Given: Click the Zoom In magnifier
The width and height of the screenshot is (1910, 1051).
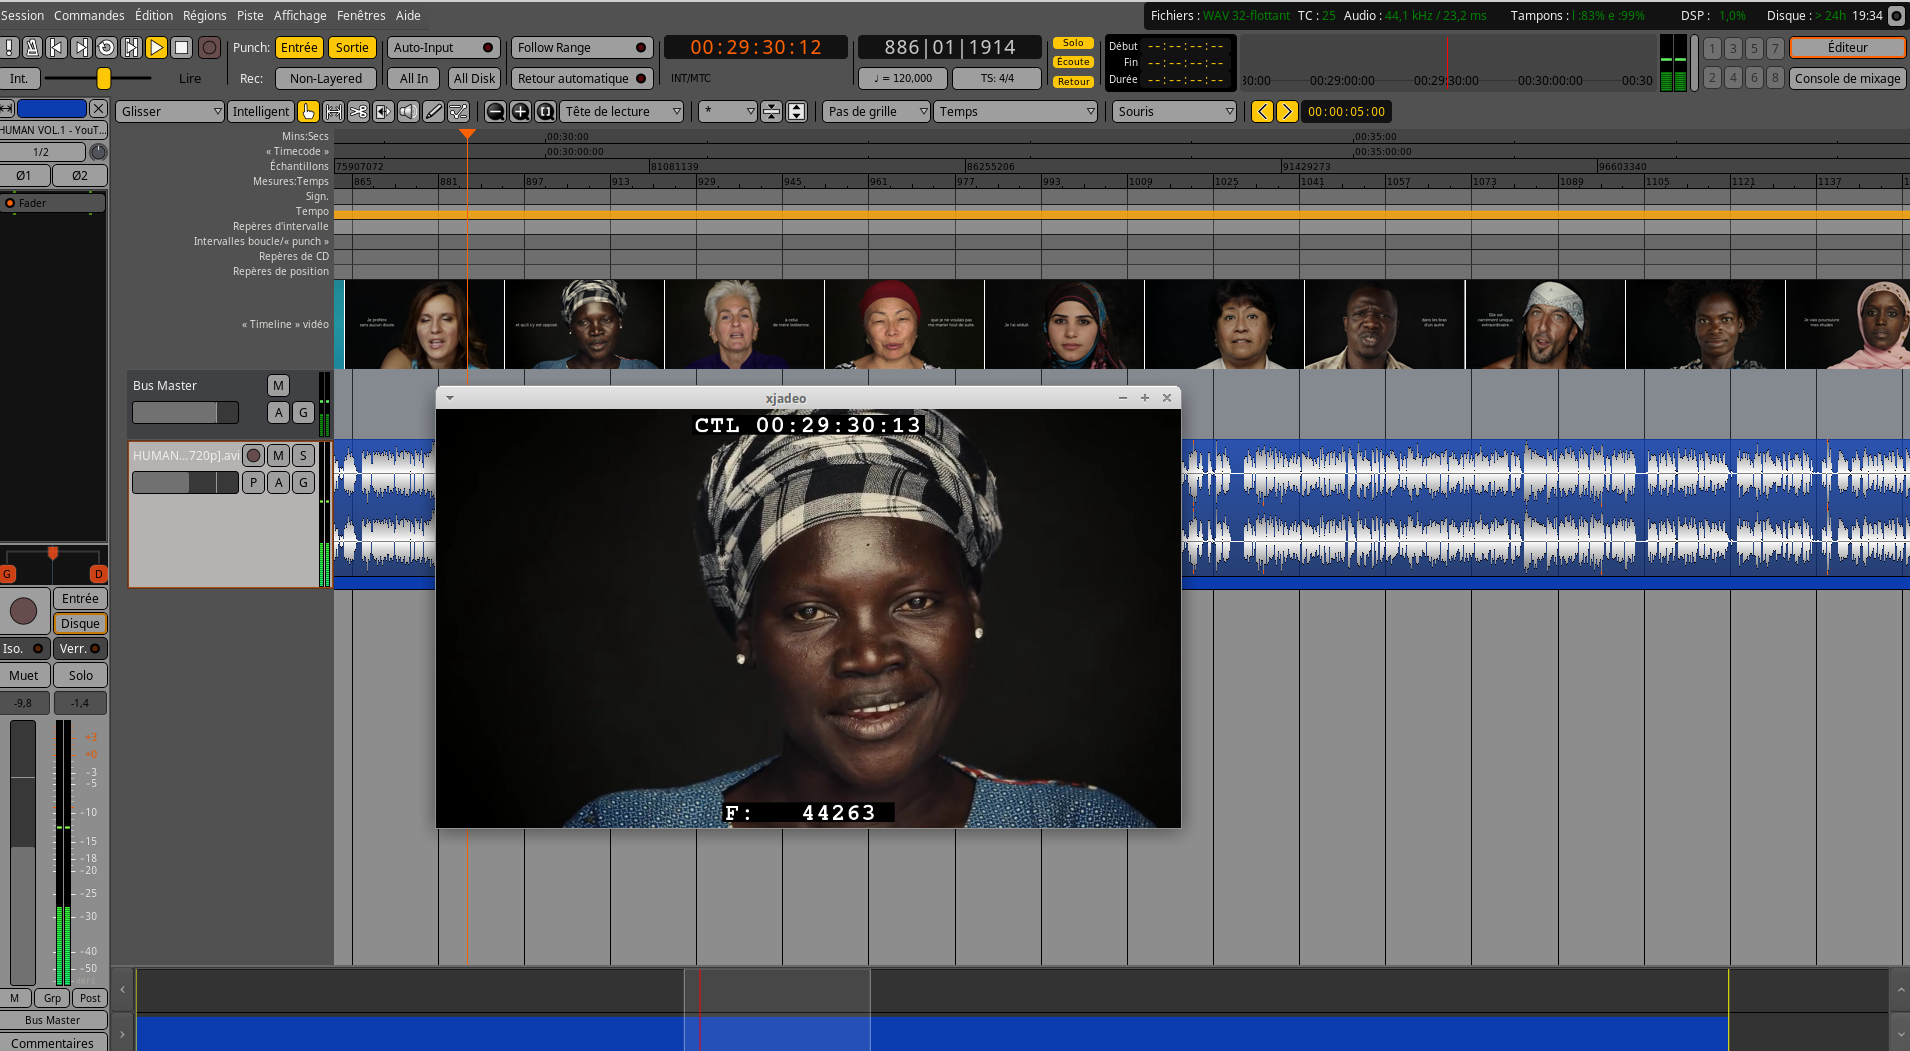Looking at the screenshot, I should [520, 112].
